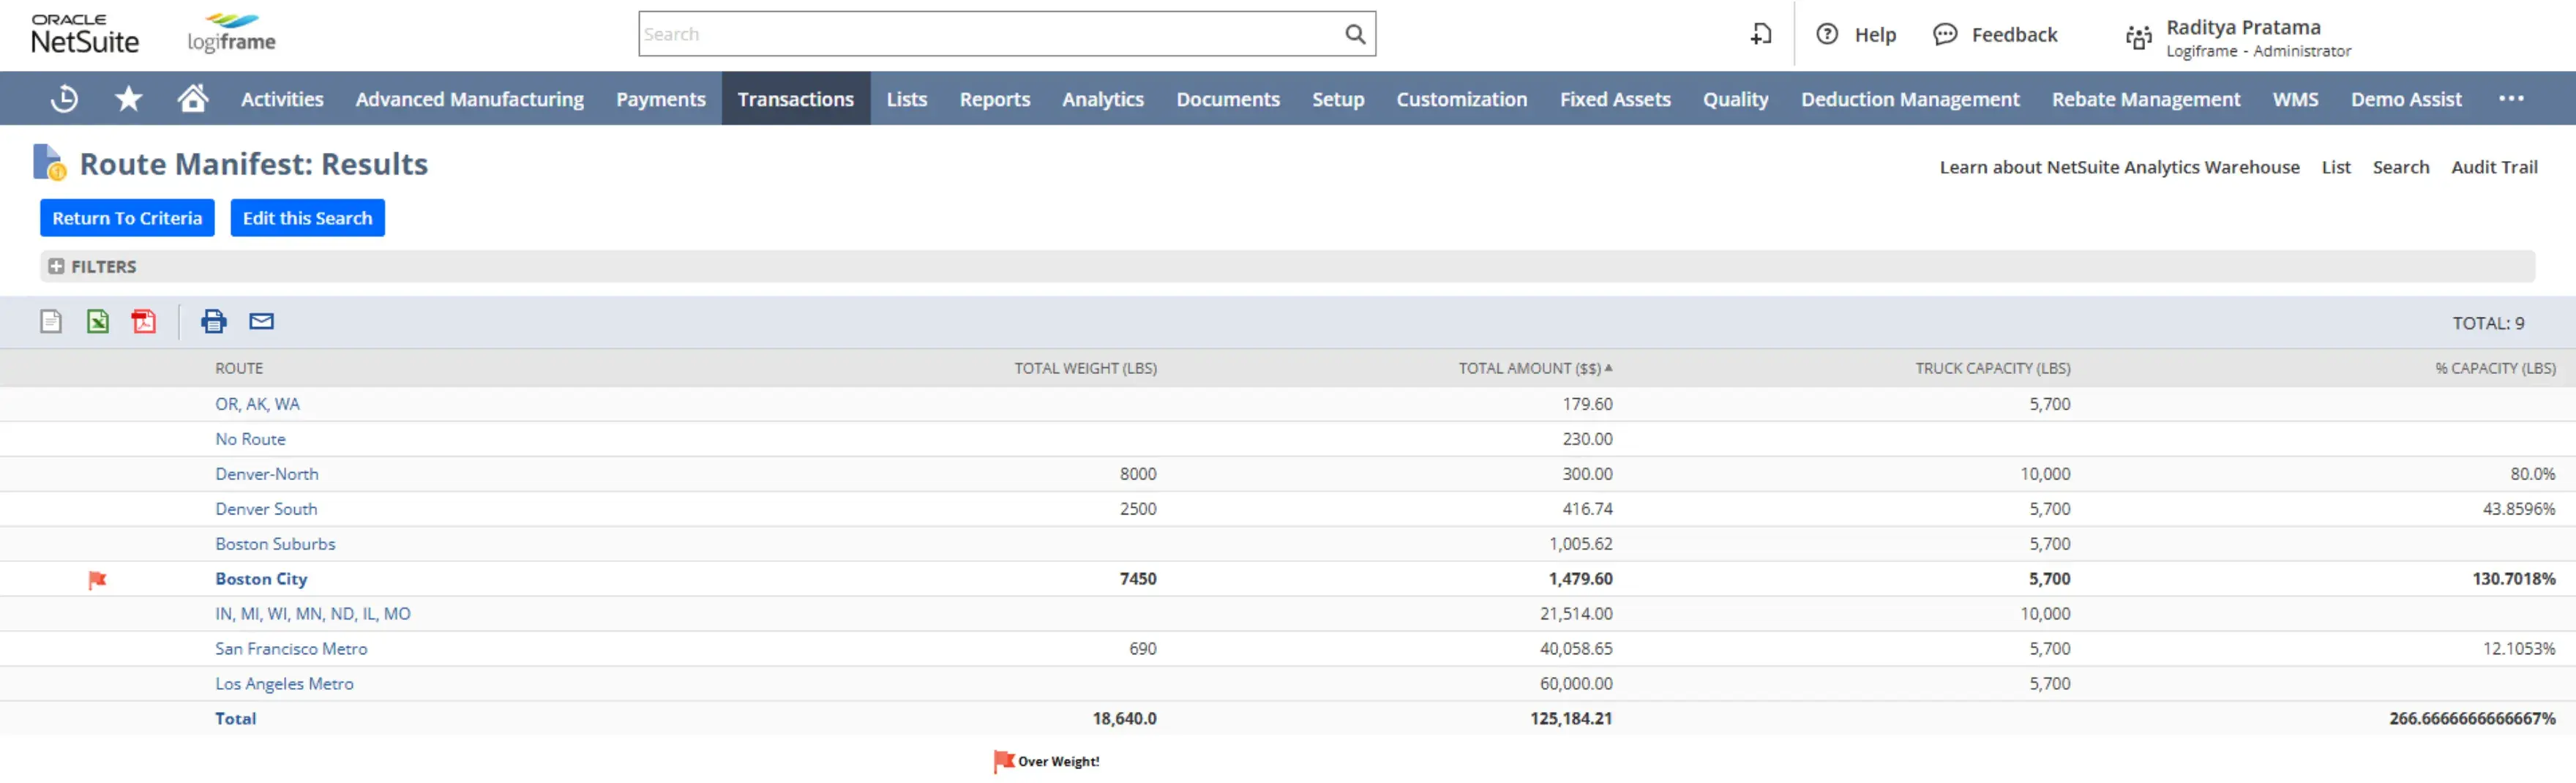The width and height of the screenshot is (2576, 783).
Task: Expand the FILTERS section
Action: coord(57,266)
